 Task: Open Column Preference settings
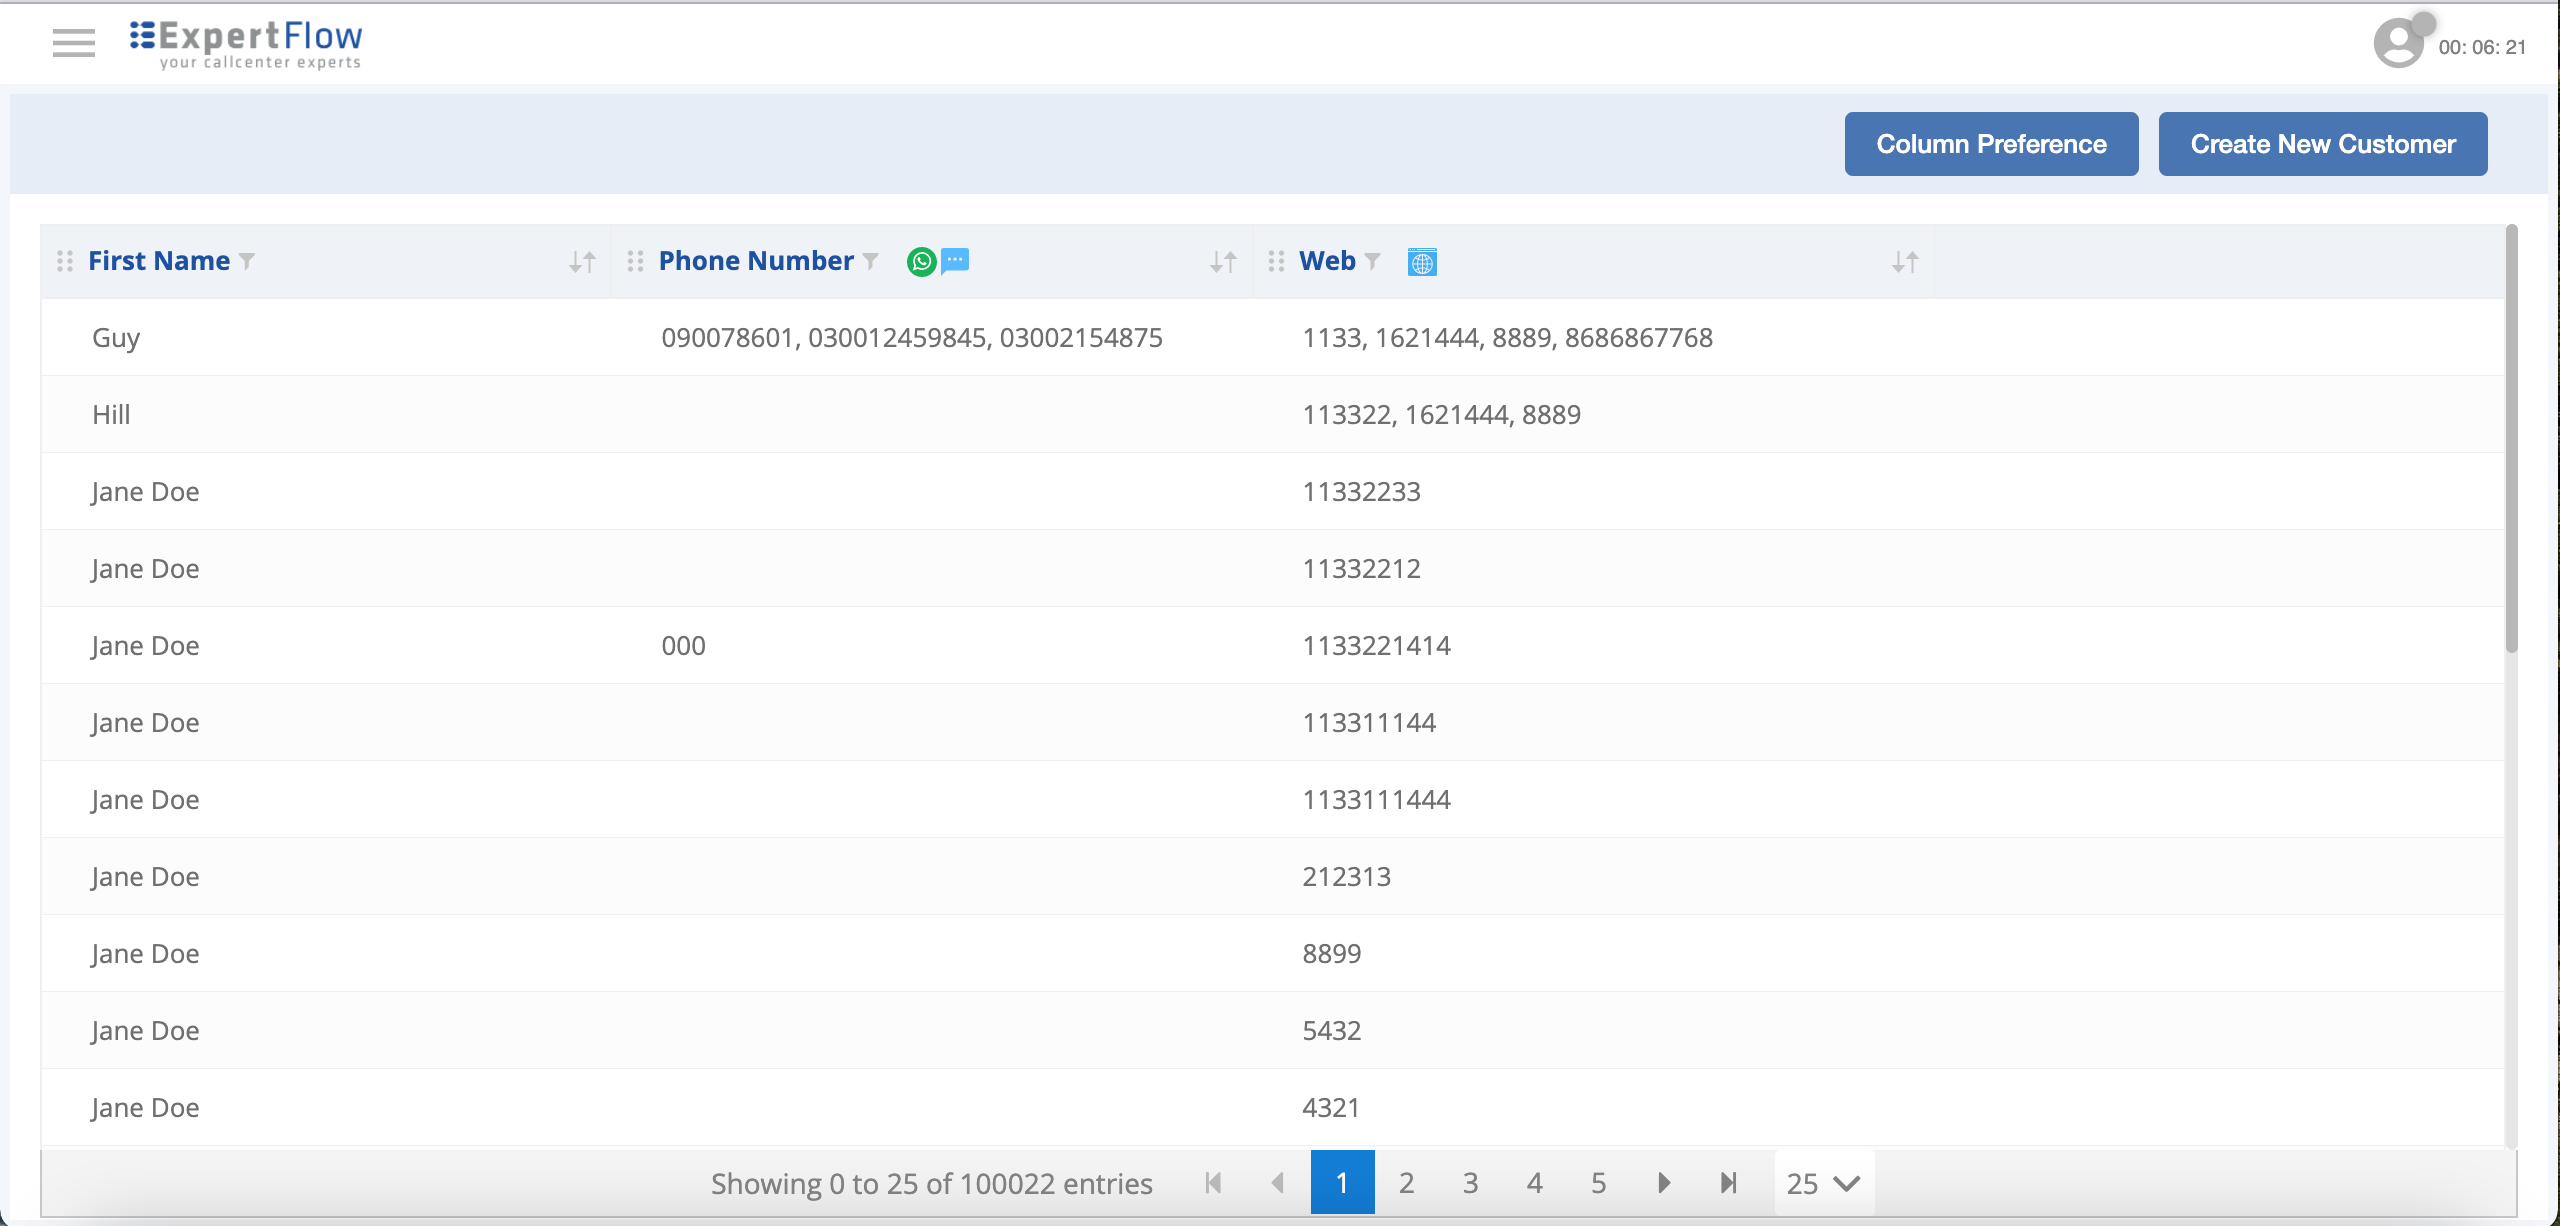tap(1990, 143)
